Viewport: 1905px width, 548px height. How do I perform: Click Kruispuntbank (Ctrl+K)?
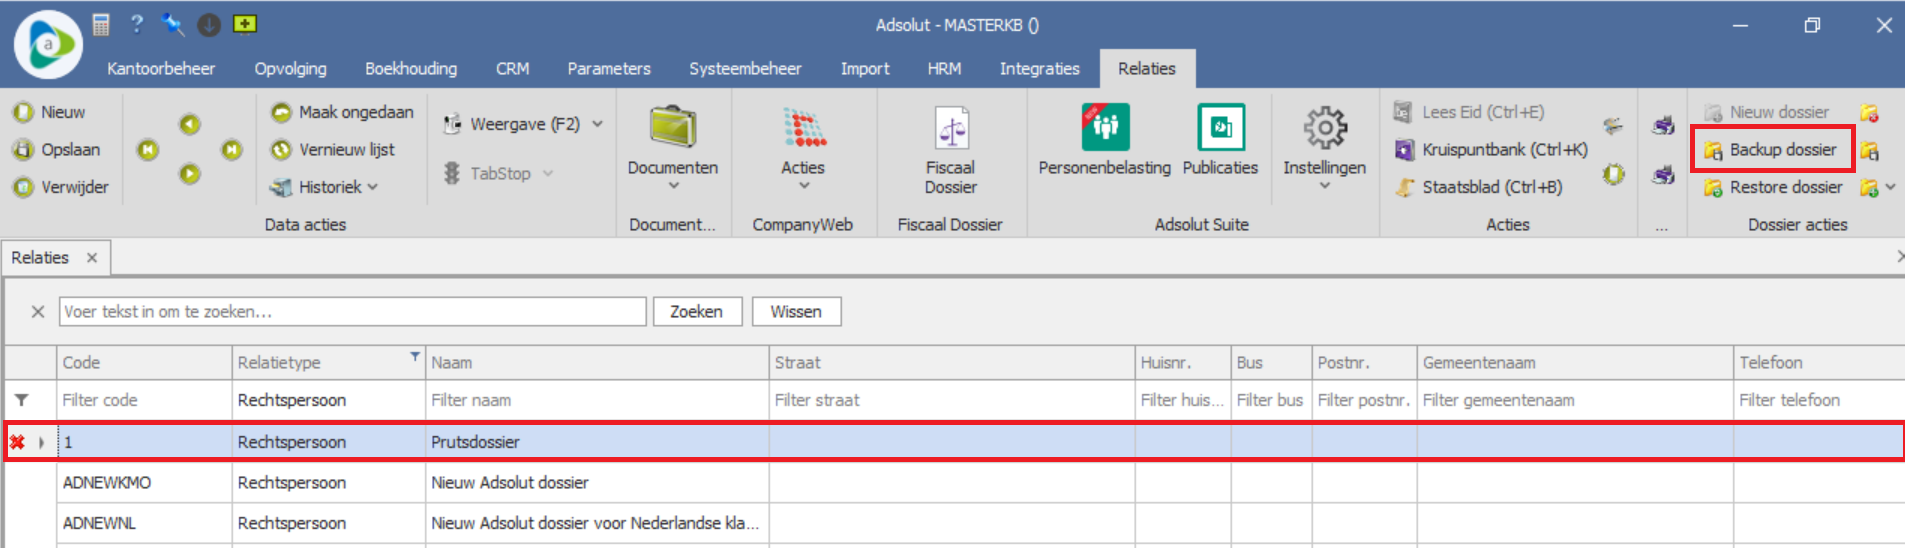(1491, 150)
